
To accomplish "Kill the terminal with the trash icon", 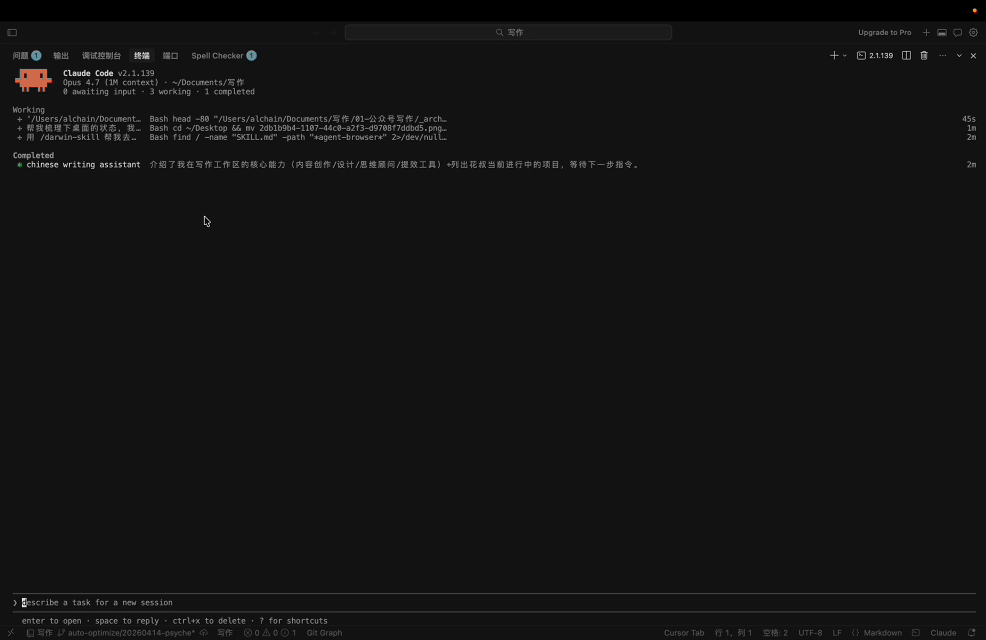I will (x=924, y=56).
